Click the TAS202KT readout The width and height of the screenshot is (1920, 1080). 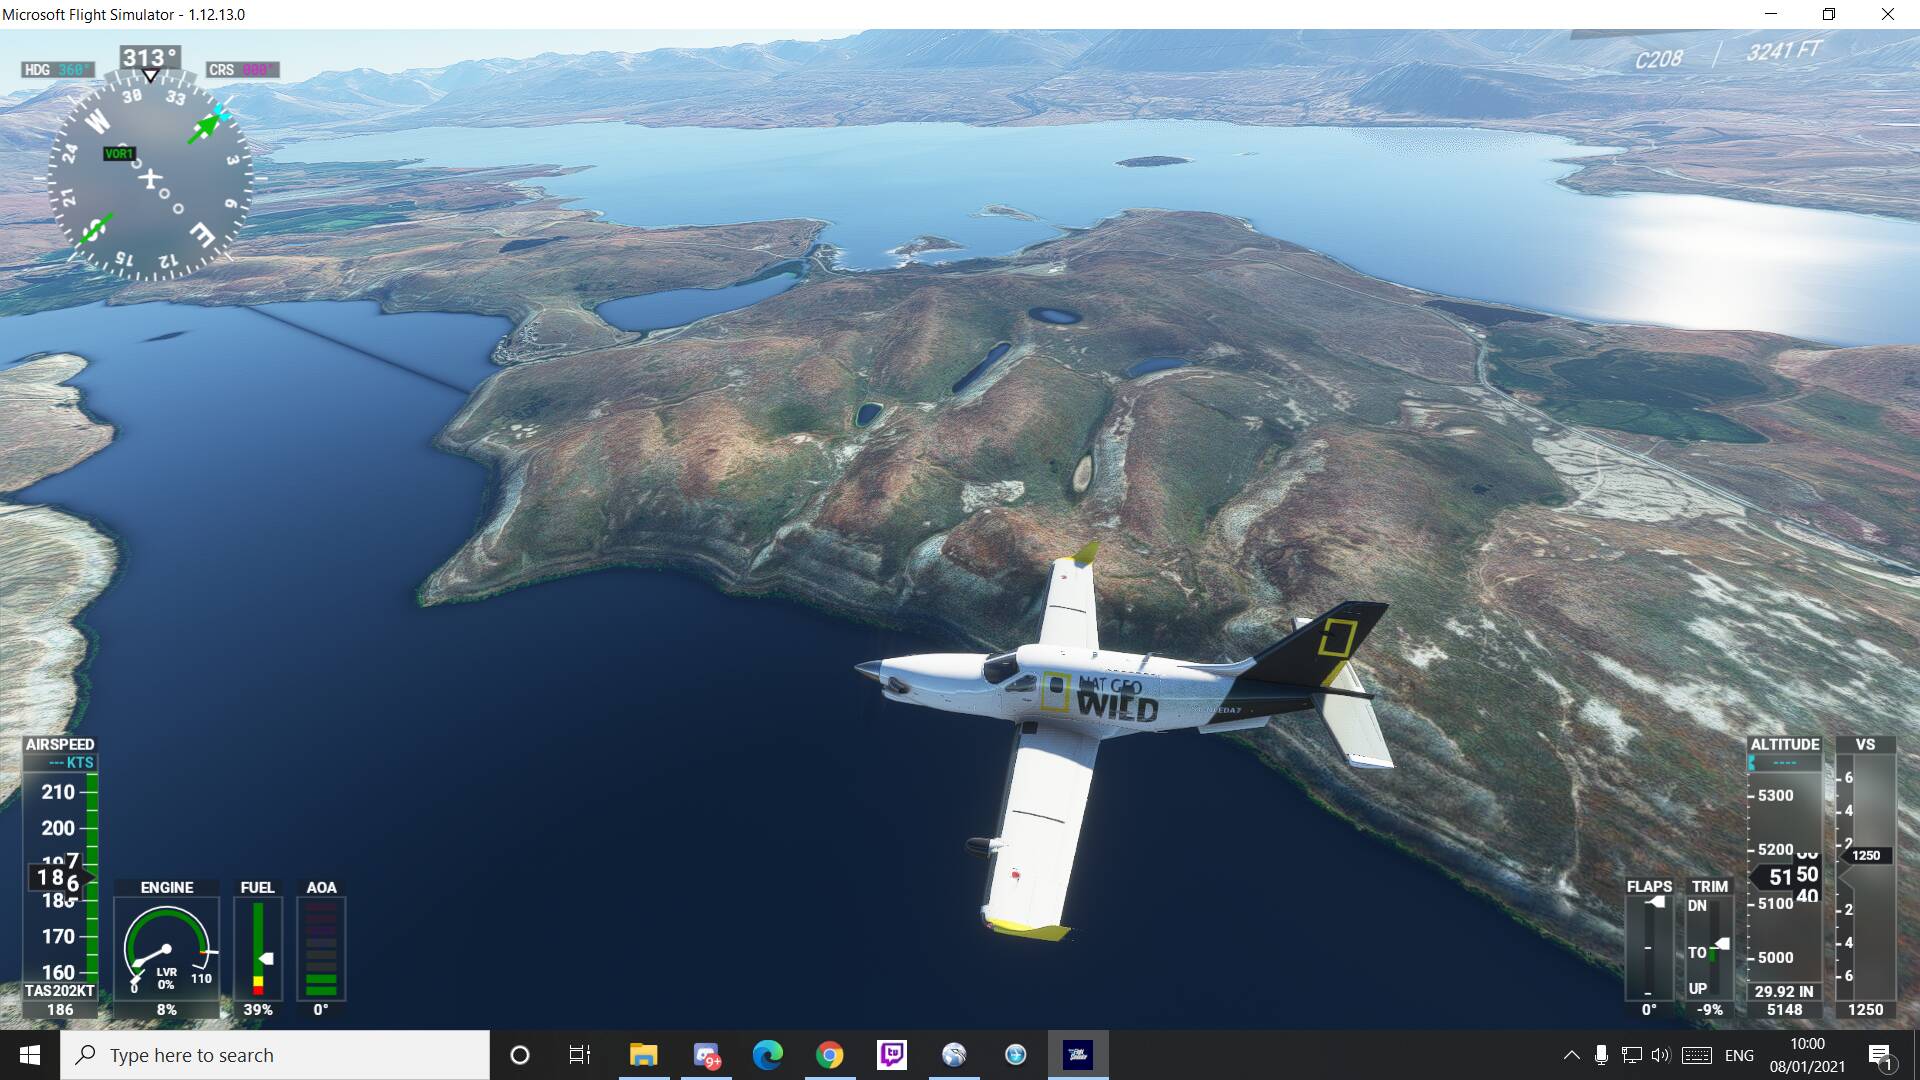click(x=60, y=991)
